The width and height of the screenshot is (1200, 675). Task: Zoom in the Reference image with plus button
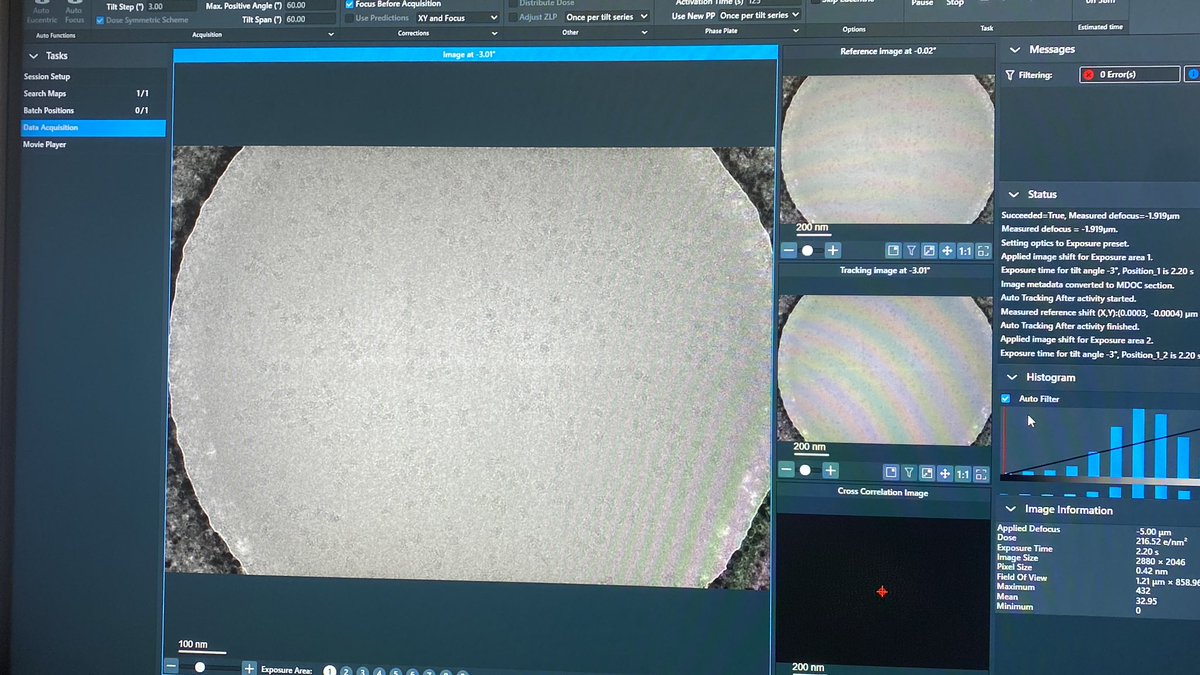pyautogui.click(x=832, y=250)
